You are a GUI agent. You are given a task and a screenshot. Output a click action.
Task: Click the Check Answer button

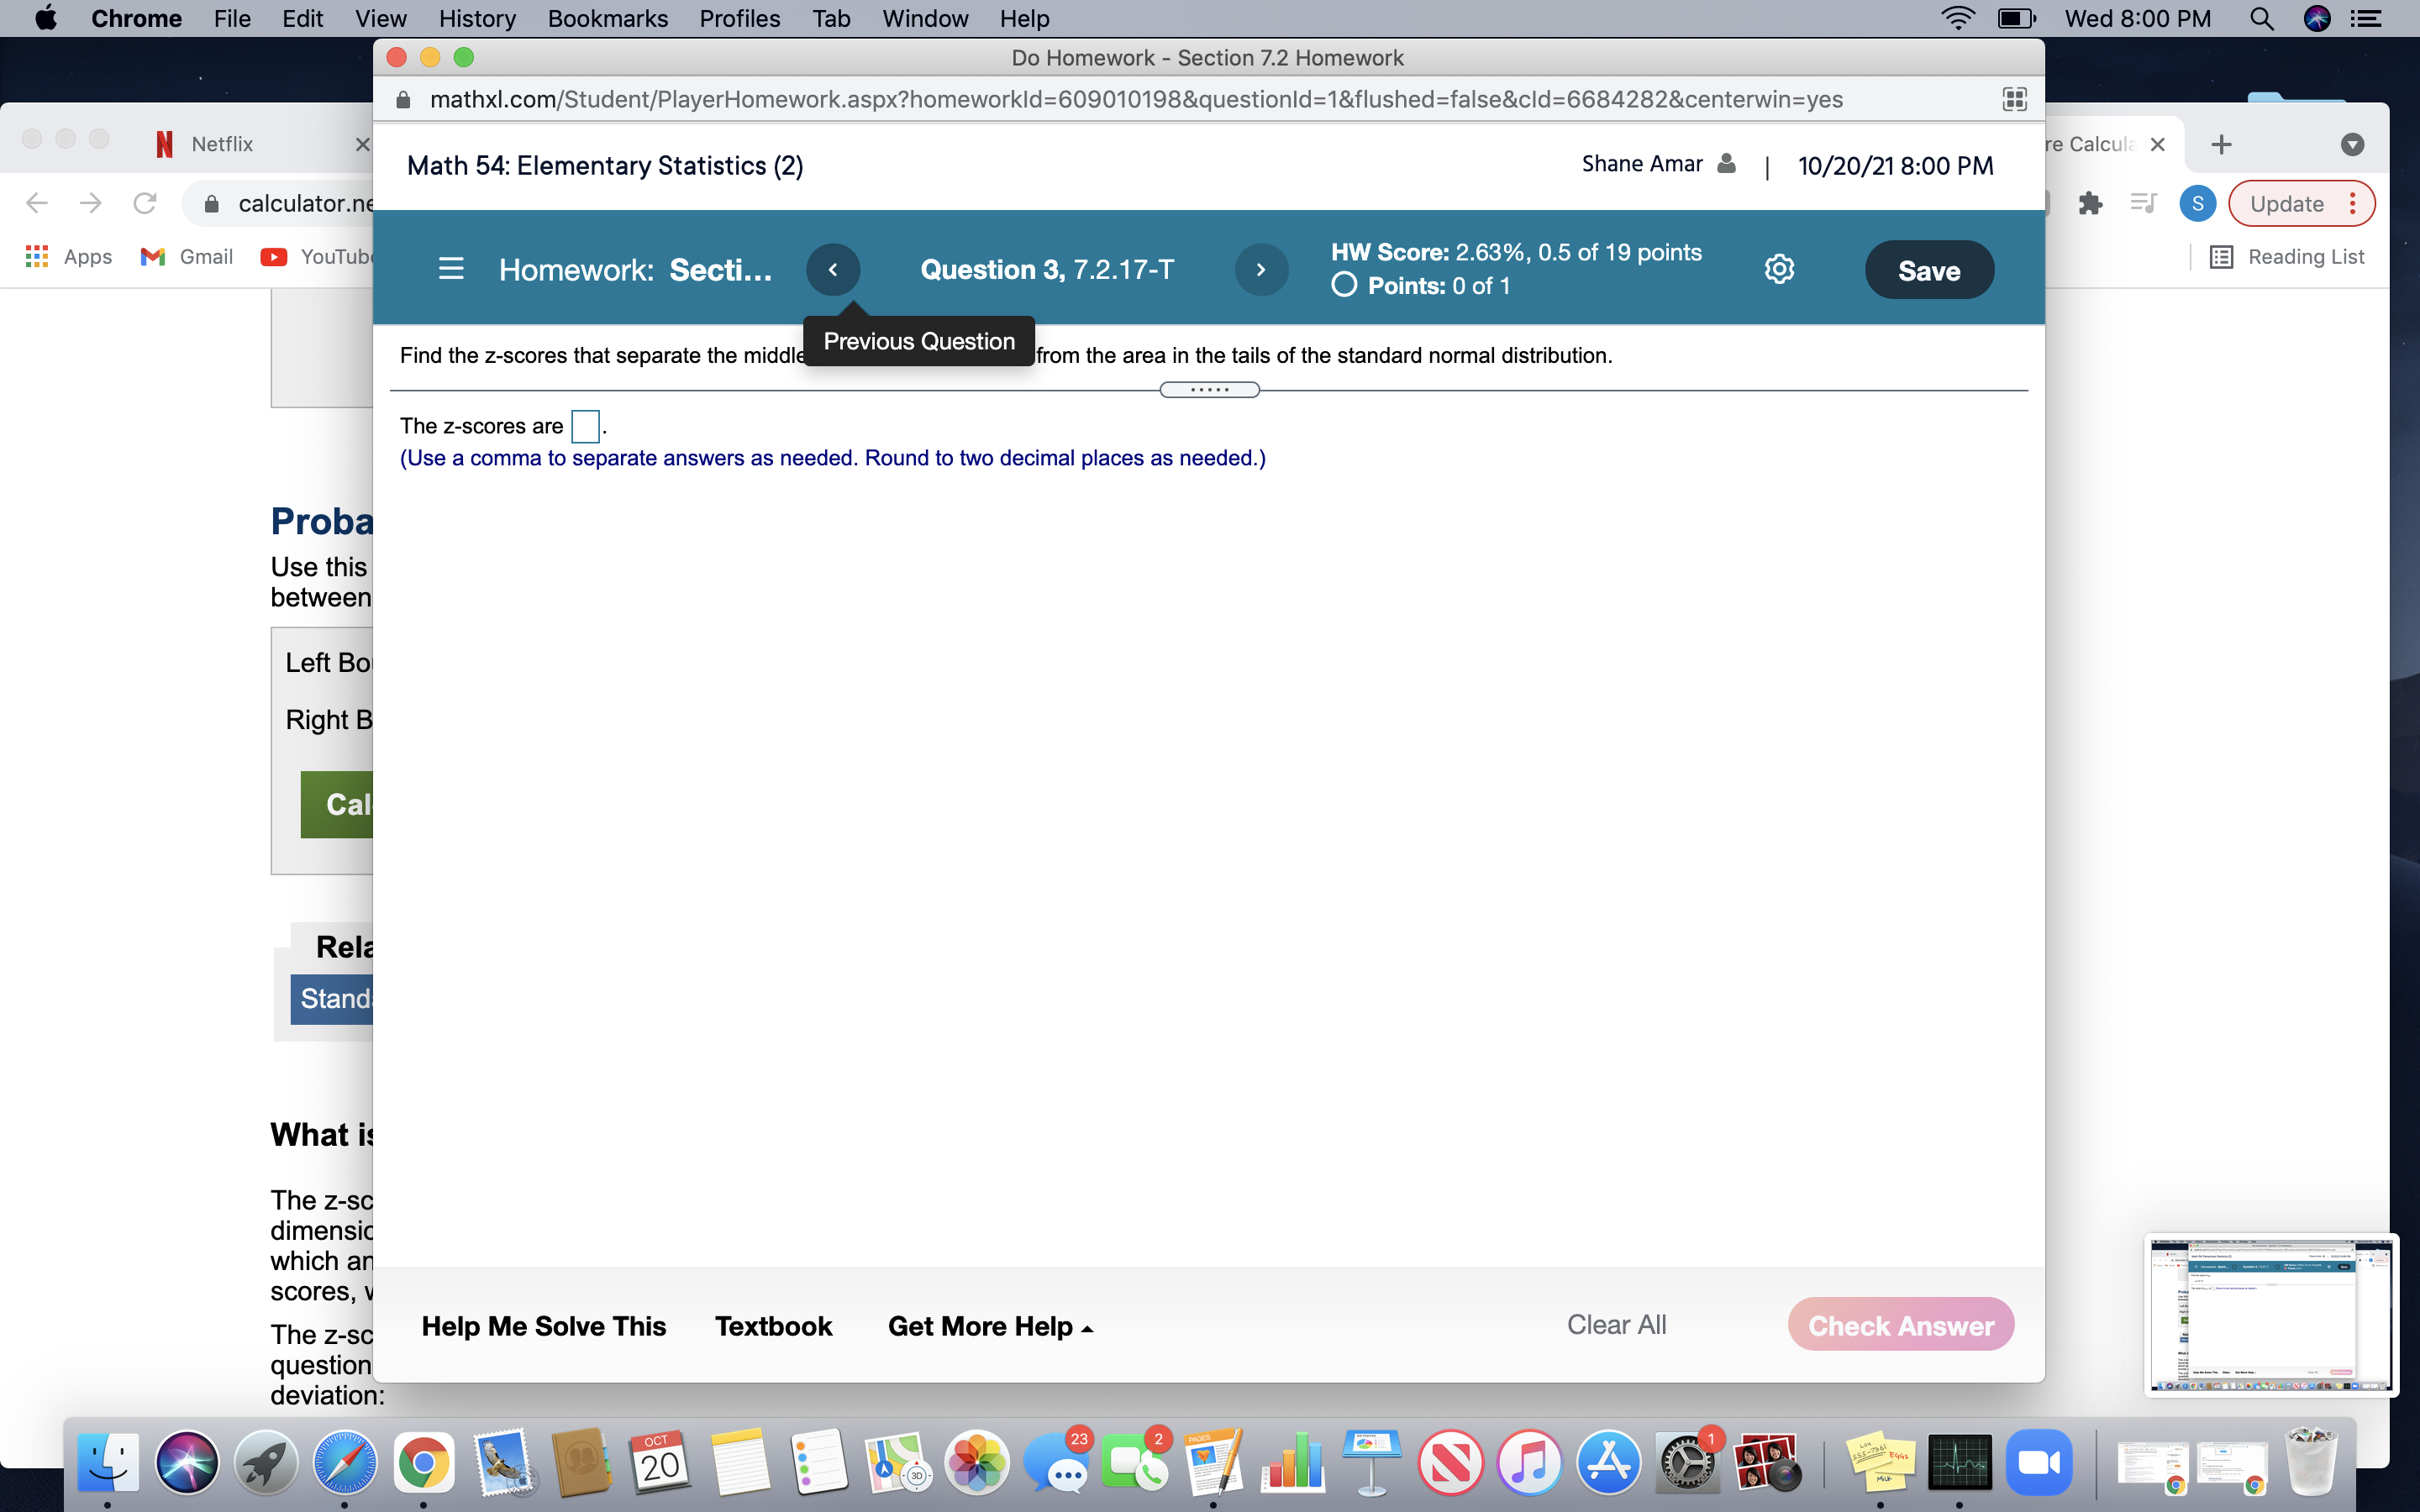click(1899, 1324)
